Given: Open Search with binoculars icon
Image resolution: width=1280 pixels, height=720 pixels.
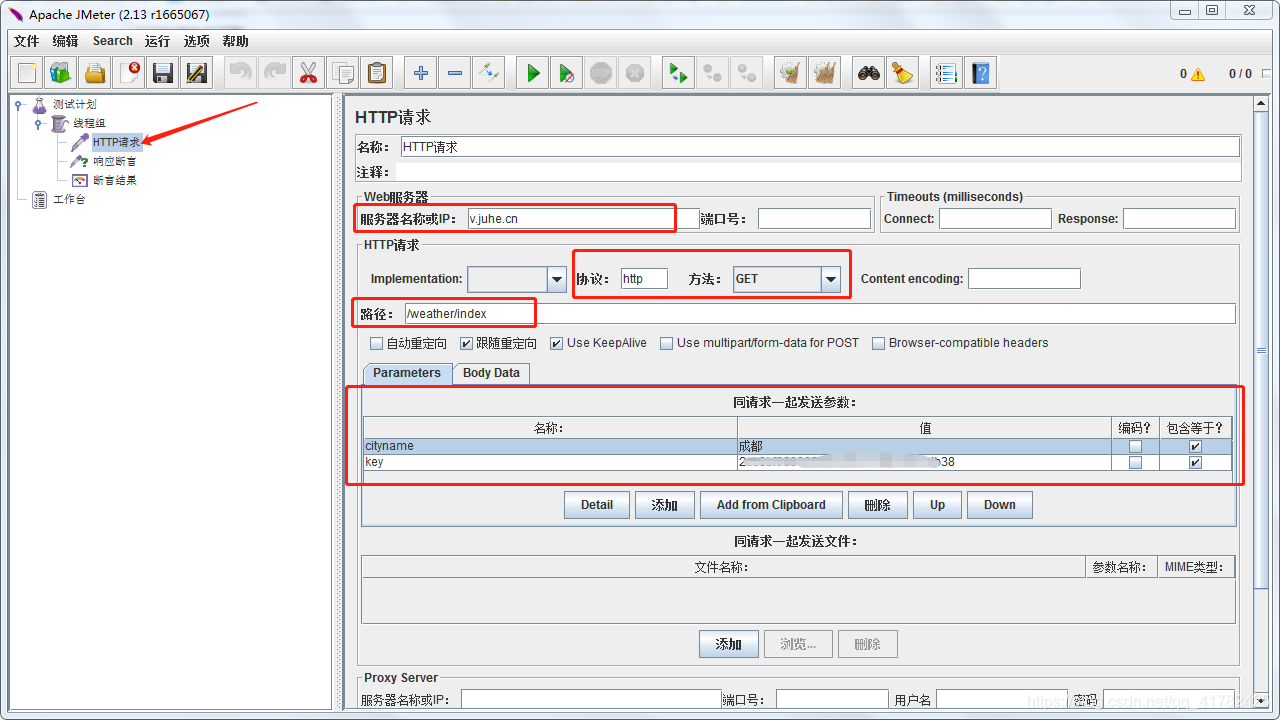Looking at the screenshot, I should click(869, 73).
